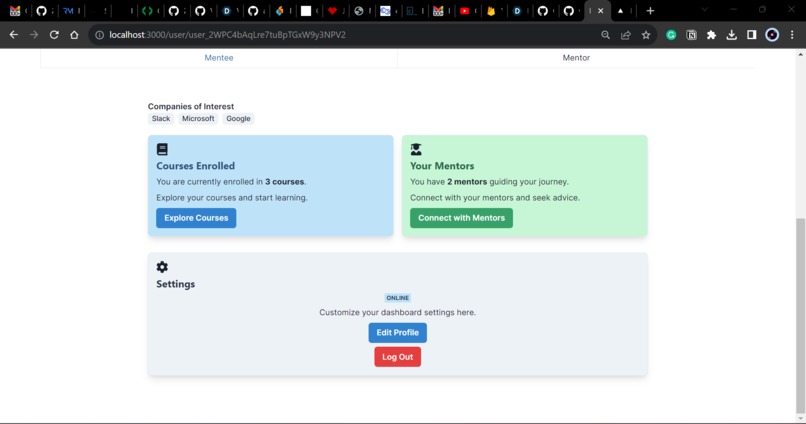
Task: Switch to the globe icon tab
Action: pos(359,11)
